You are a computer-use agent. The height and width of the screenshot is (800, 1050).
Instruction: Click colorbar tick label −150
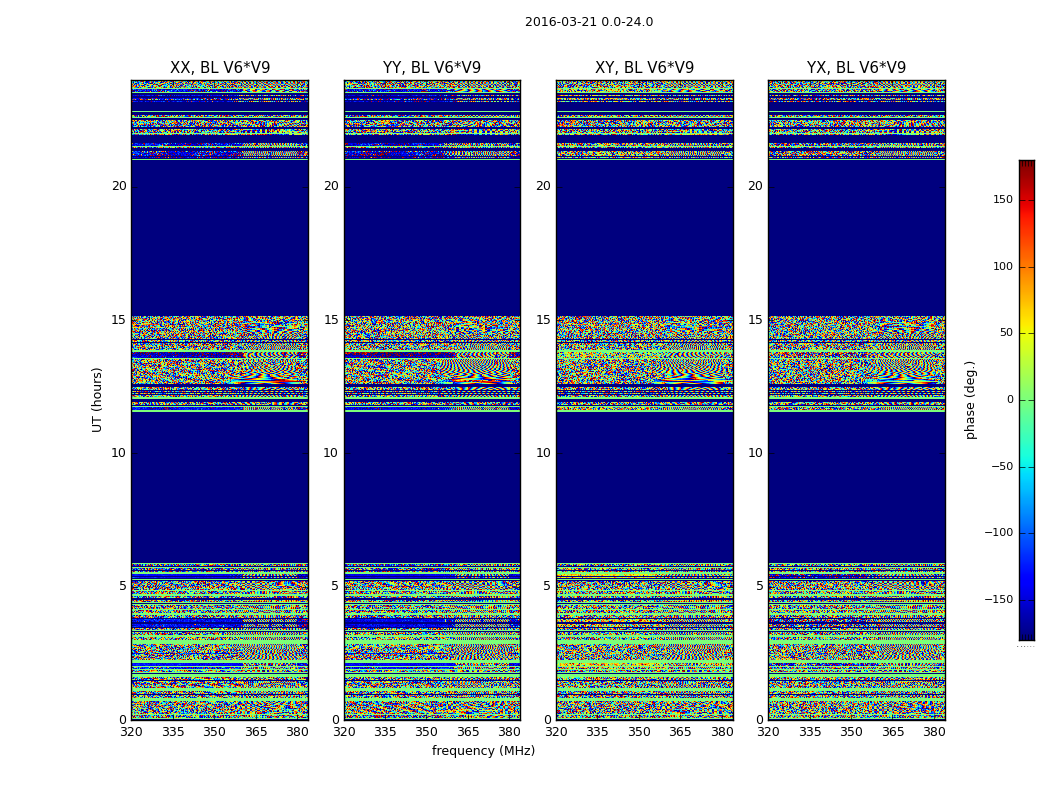999,599
